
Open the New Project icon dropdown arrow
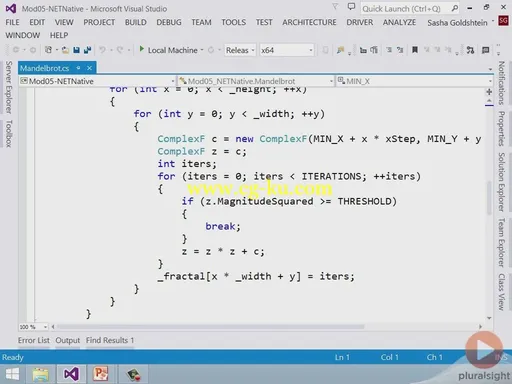click(57, 50)
